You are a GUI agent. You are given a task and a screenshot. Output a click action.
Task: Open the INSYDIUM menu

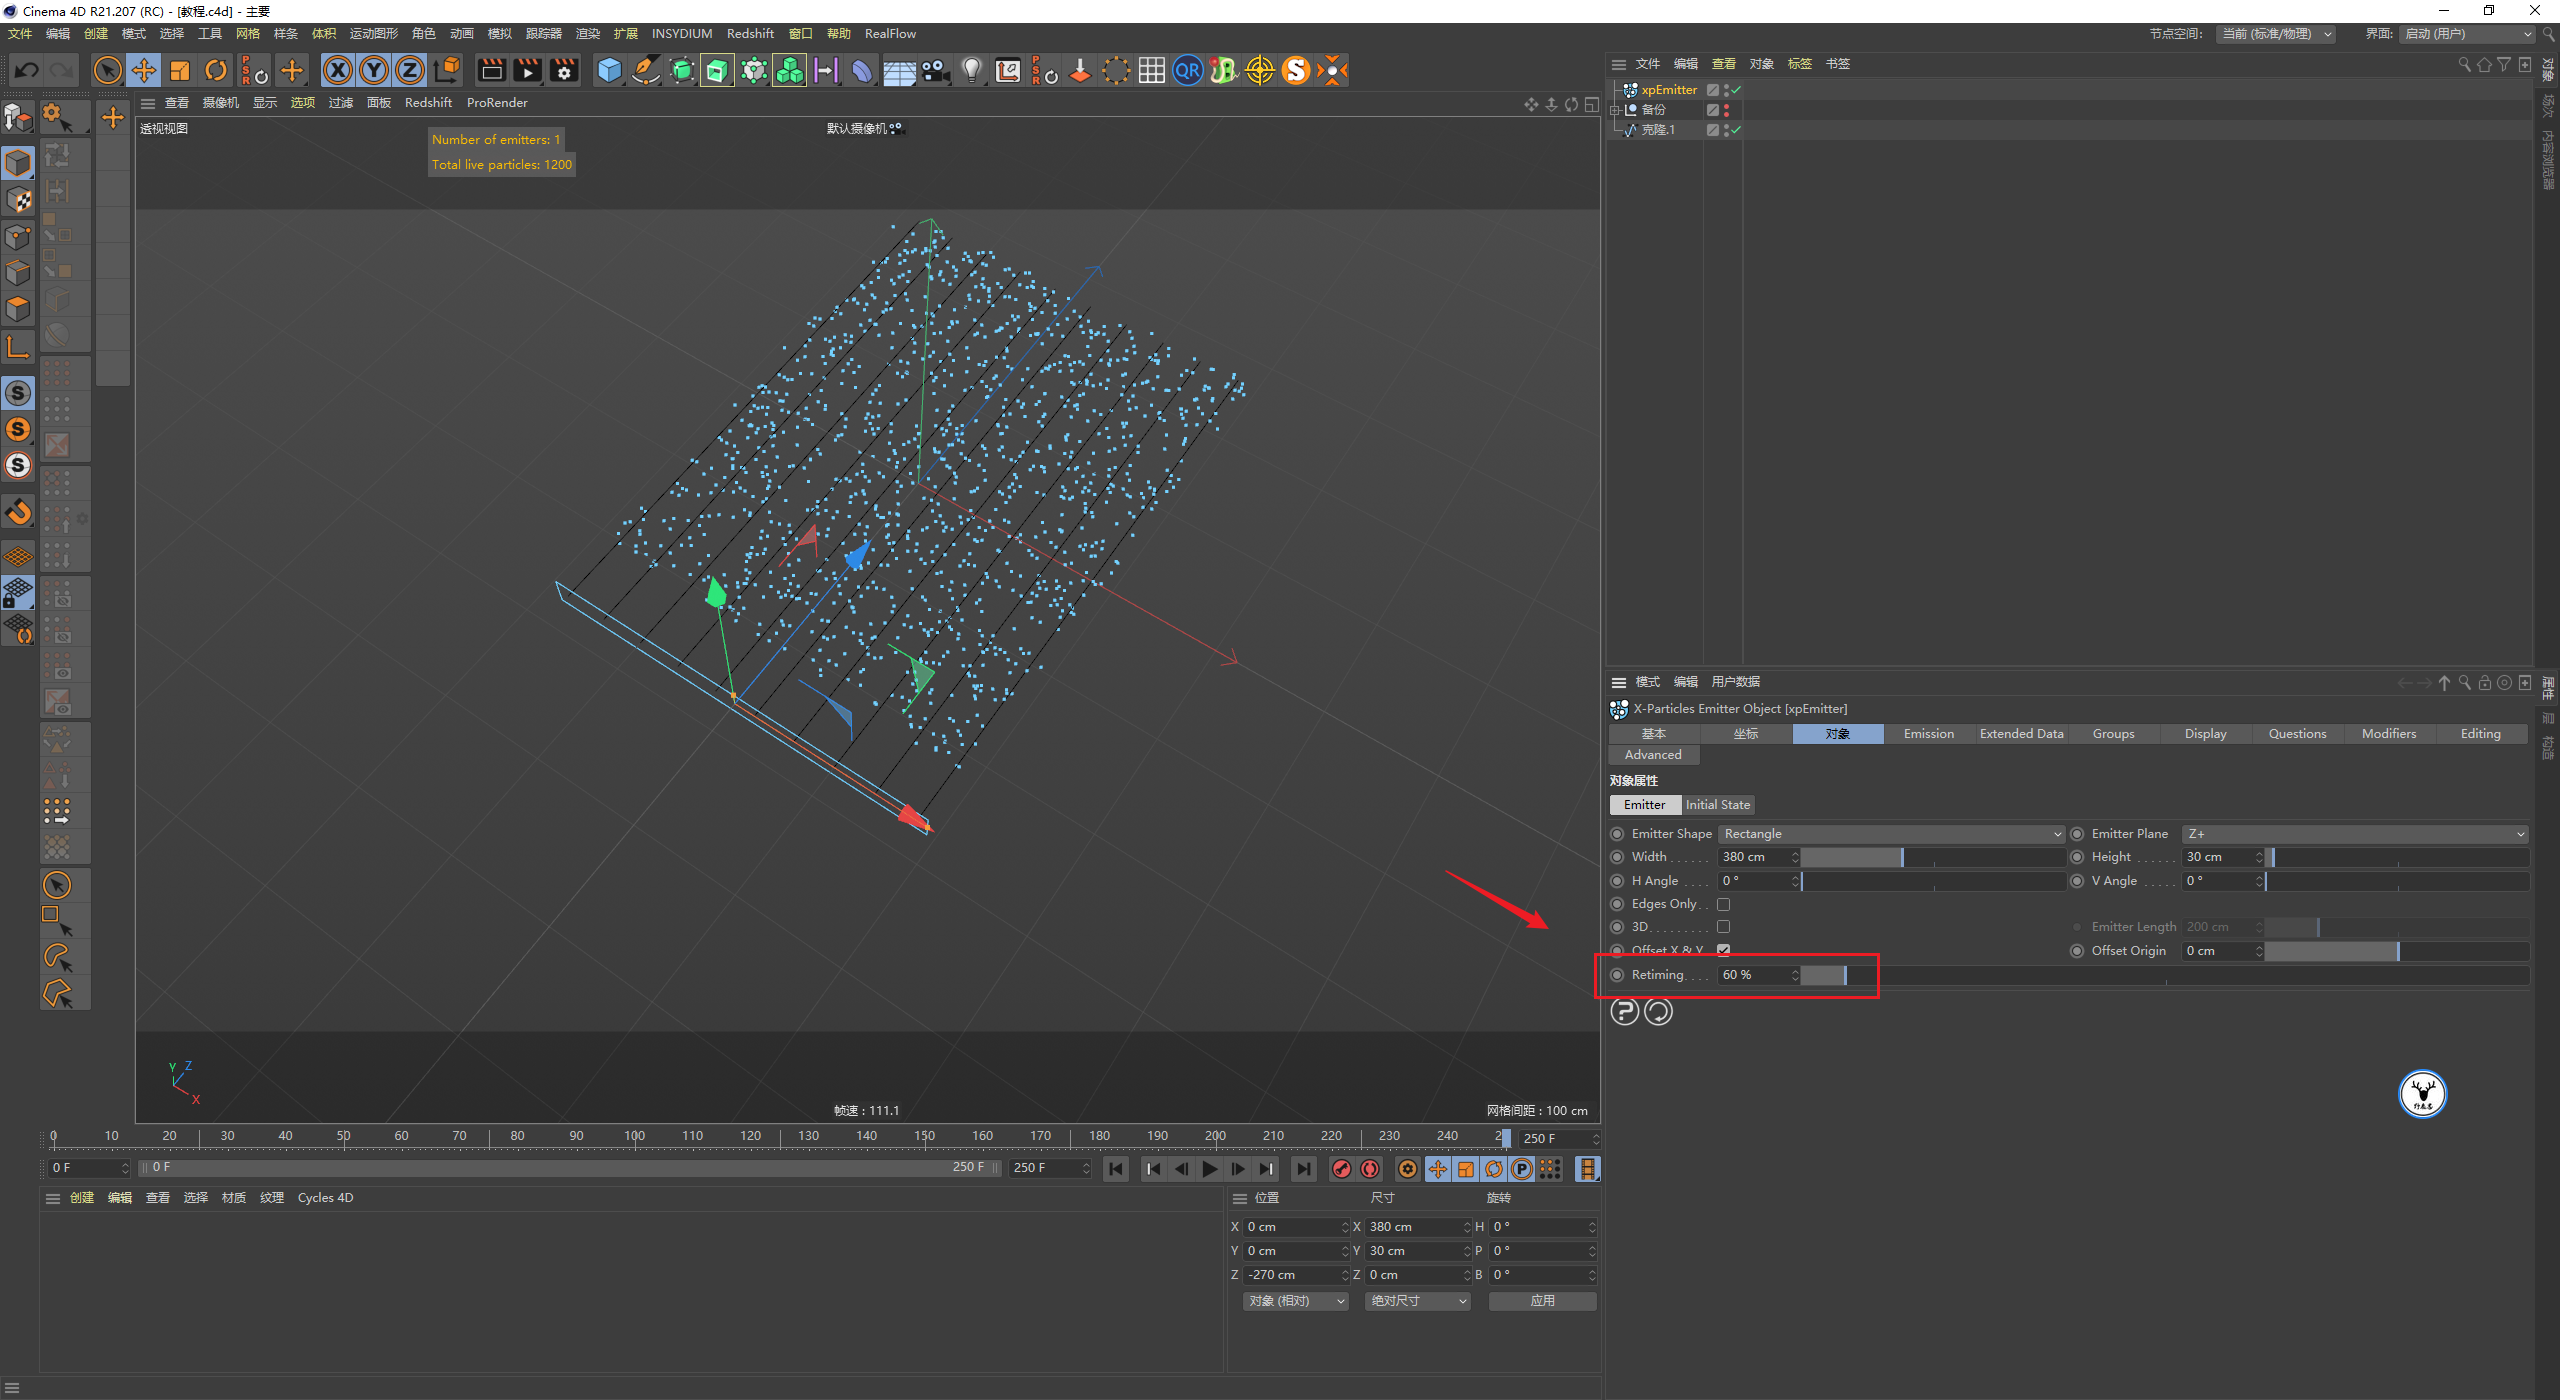(681, 33)
